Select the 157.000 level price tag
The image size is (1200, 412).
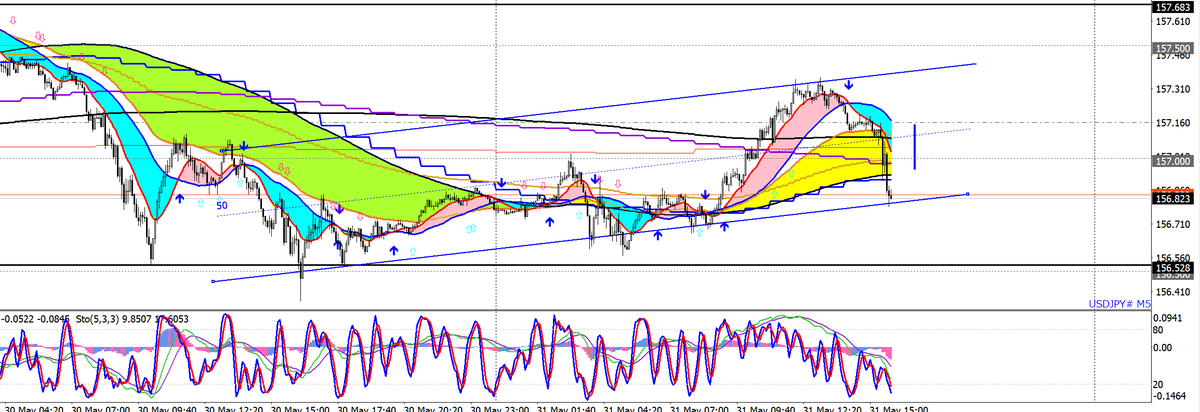[x=1174, y=161]
